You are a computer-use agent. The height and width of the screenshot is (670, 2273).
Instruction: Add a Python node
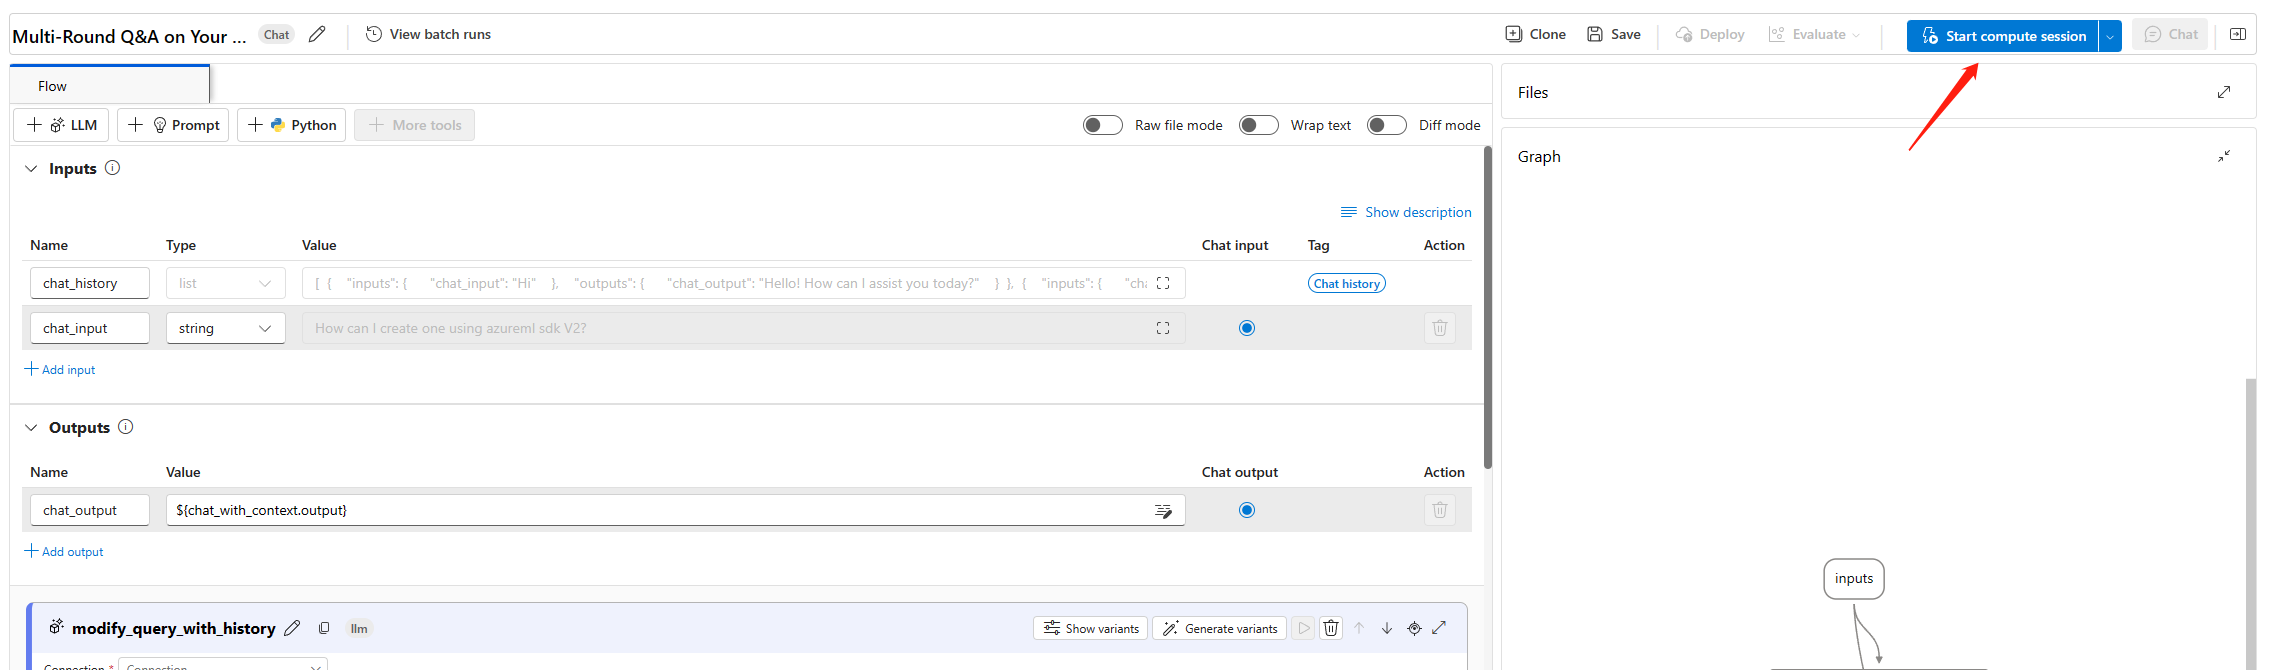pos(291,125)
